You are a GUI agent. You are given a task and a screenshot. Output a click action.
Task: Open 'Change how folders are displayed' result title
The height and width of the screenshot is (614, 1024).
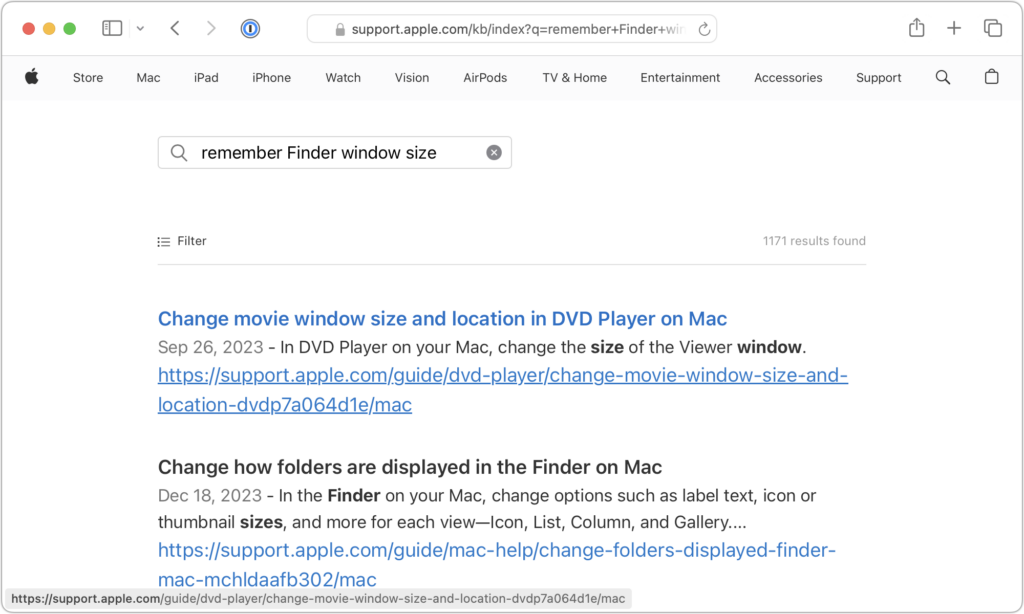(x=410, y=467)
